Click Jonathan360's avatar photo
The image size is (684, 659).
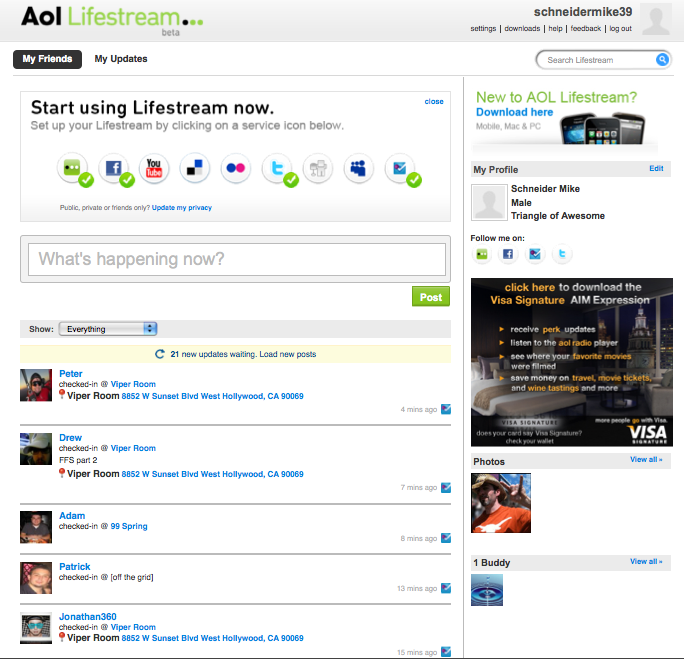point(36,628)
